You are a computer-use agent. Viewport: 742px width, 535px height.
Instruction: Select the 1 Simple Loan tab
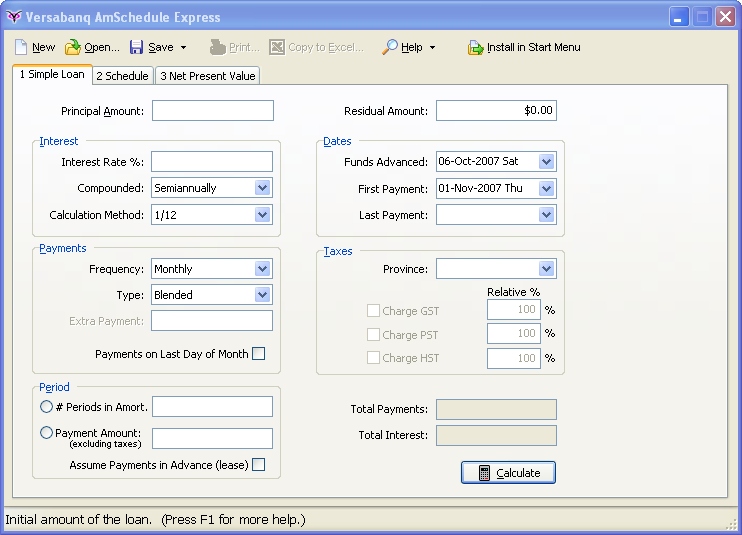pos(52,74)
